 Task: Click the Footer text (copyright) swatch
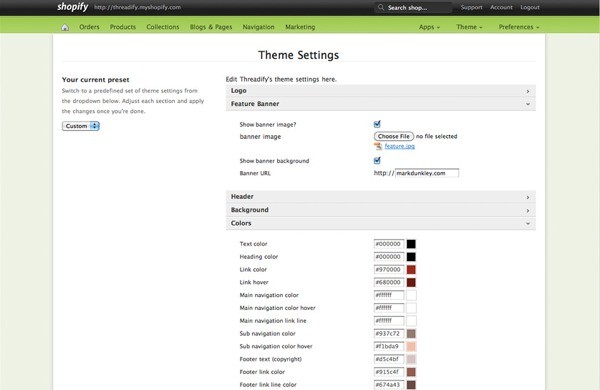(411, 359)
